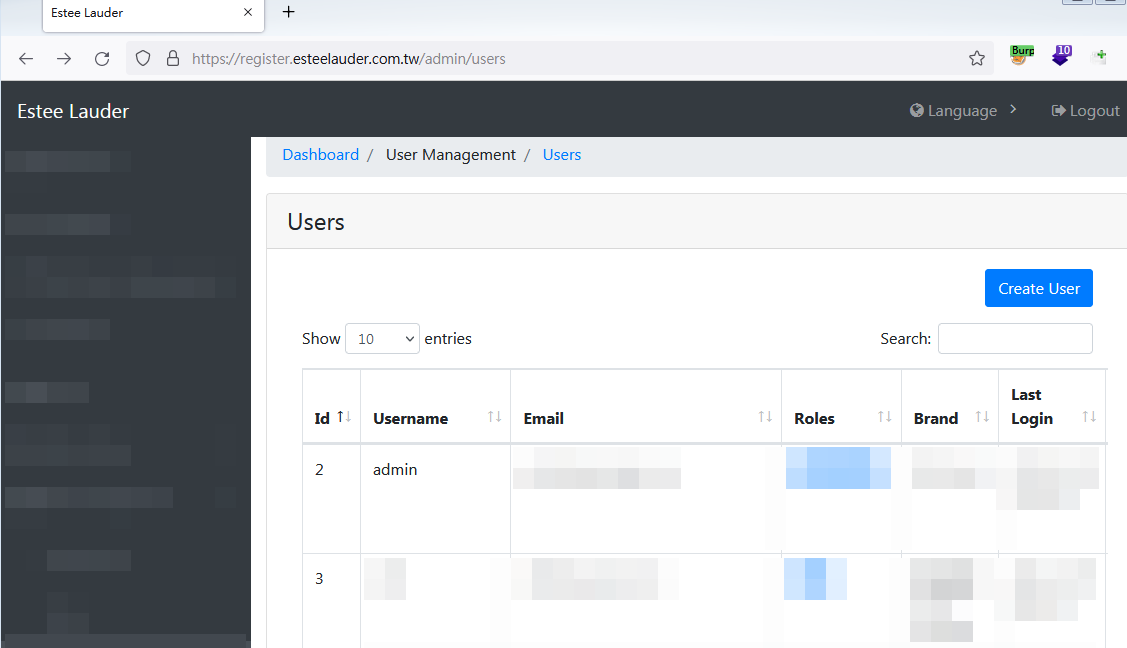This screenshot has height=648, width=1127.
Task: Go back with the browser back arrow
Action: [26, 59]
